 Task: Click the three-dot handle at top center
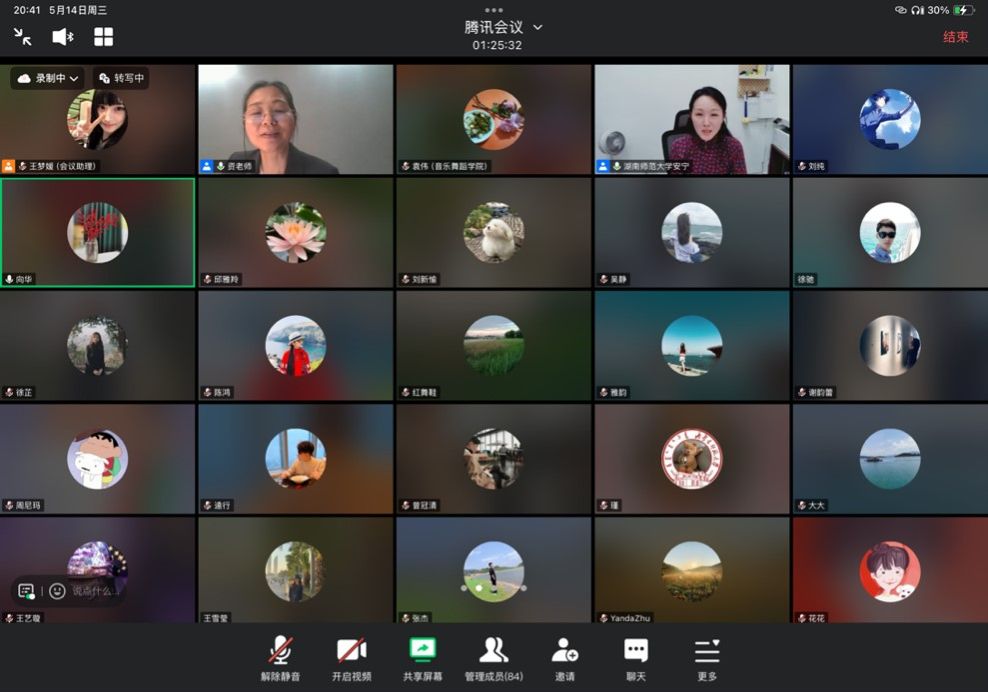click(x=493, y=9)
